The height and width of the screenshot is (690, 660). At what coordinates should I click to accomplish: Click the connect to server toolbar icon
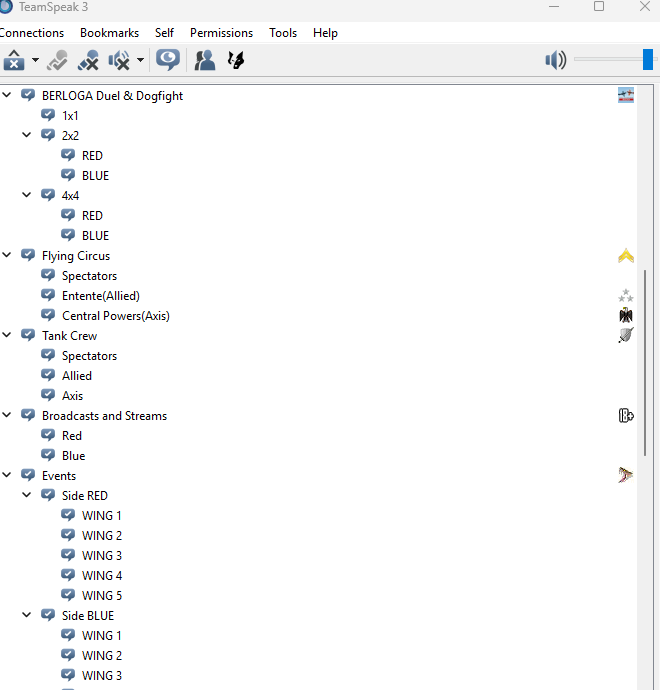point(57,60)
